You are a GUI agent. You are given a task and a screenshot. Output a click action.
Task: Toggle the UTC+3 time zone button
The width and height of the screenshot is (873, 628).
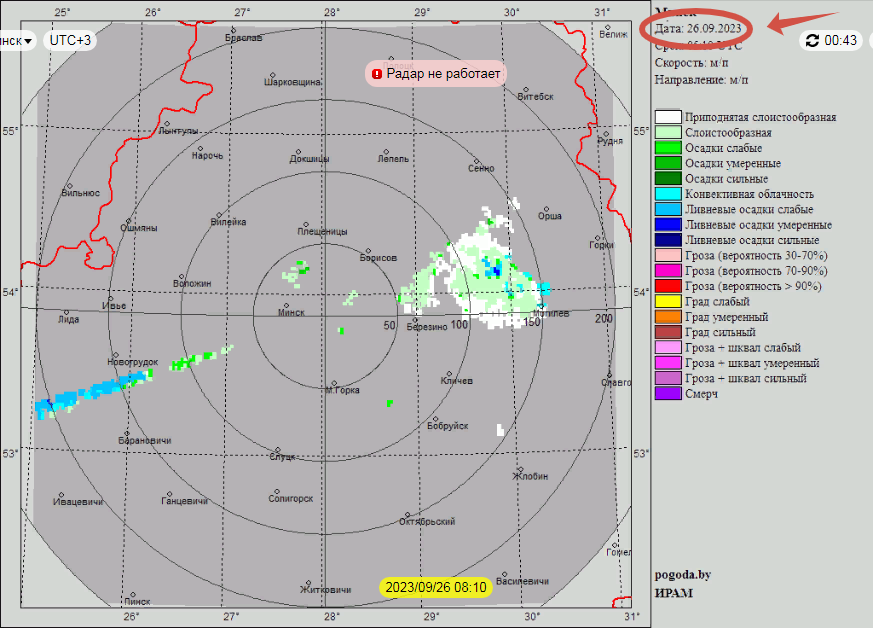tap(69, 40)
